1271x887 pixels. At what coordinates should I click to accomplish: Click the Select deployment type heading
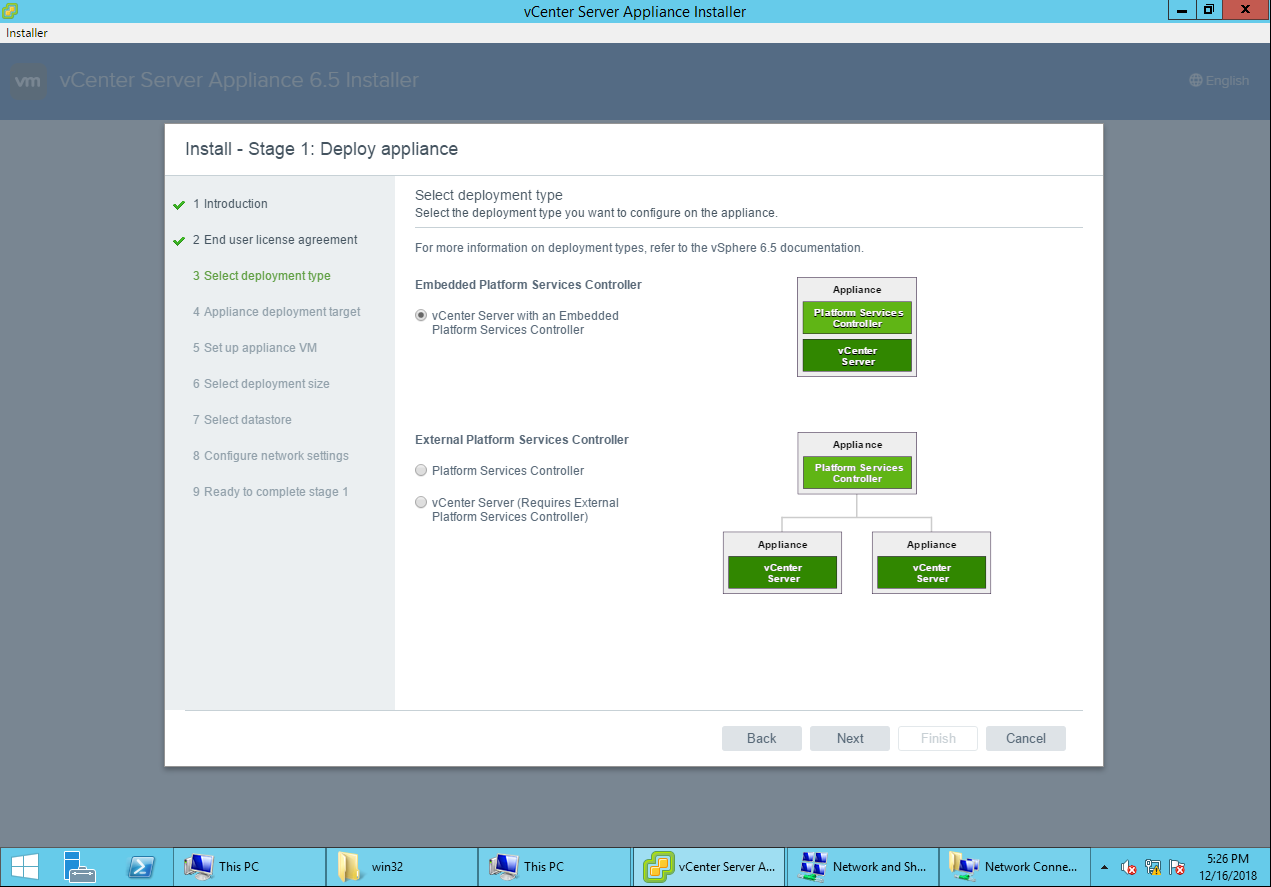click(489, 195)
